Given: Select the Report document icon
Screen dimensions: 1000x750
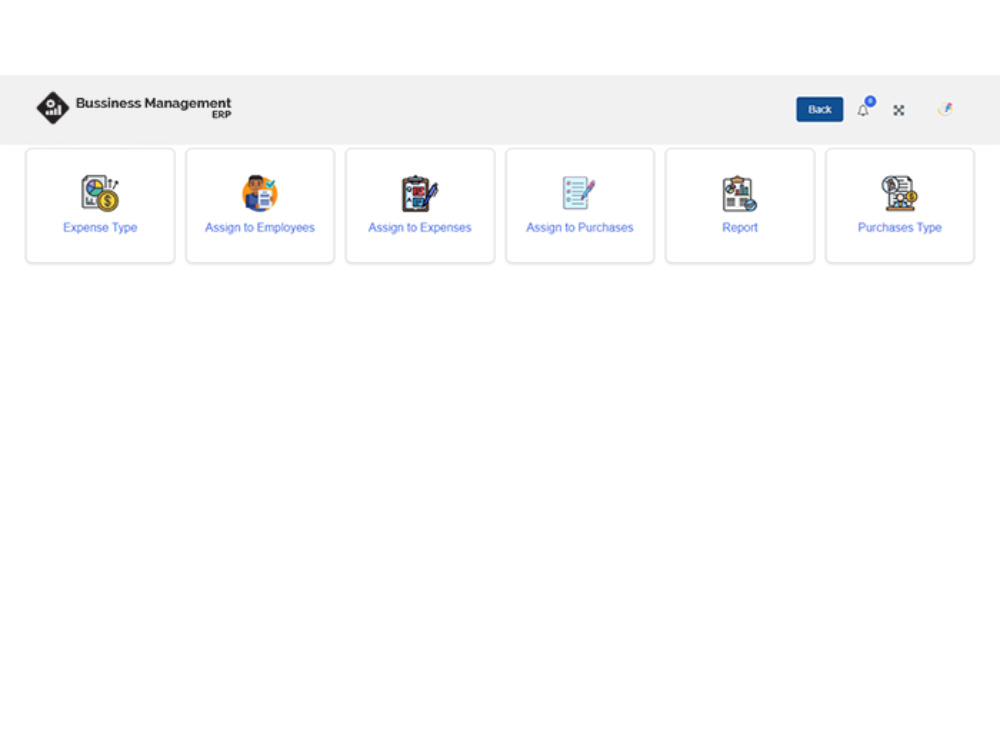Looking at the screenshot, I should tap(740, 192).
